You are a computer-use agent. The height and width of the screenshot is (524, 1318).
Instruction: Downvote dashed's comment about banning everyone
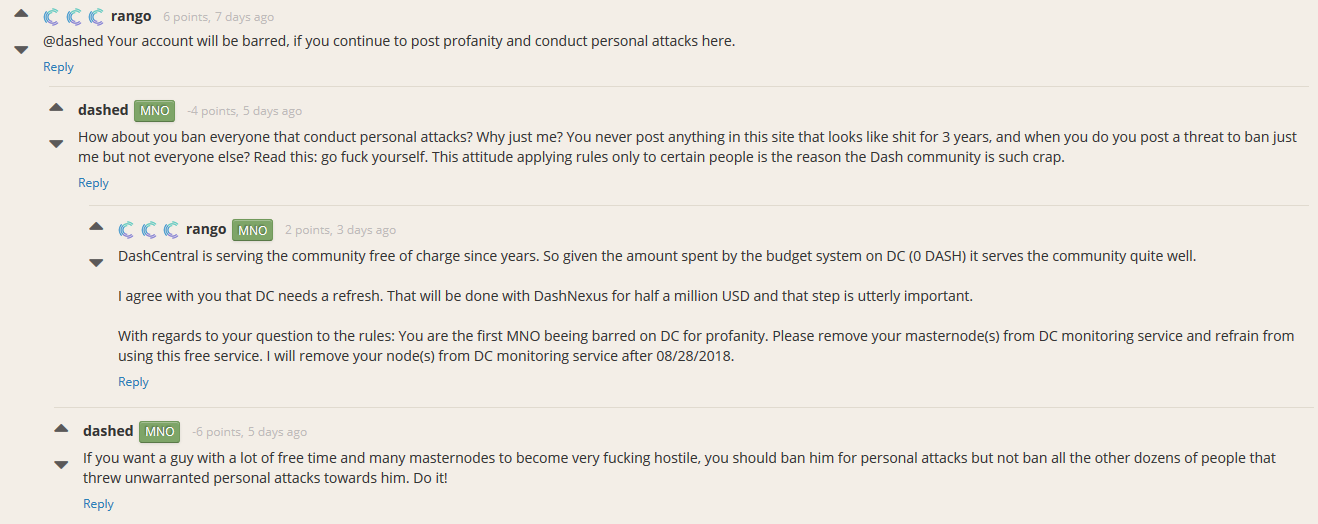[57, 143]
